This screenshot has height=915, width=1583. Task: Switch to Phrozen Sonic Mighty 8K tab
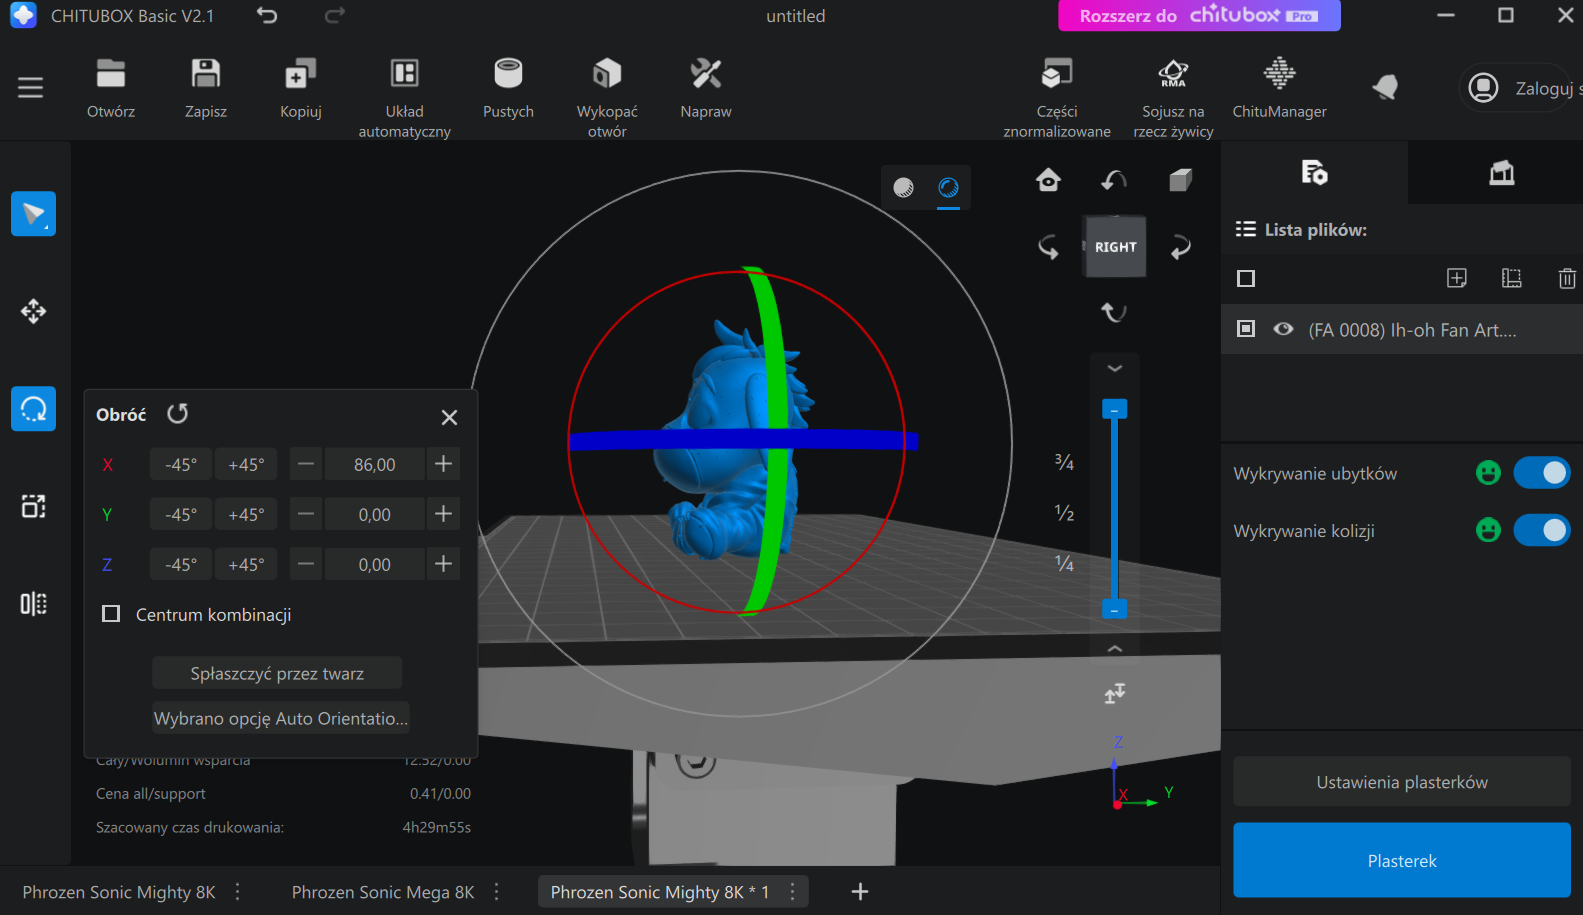tap(119, 892)
